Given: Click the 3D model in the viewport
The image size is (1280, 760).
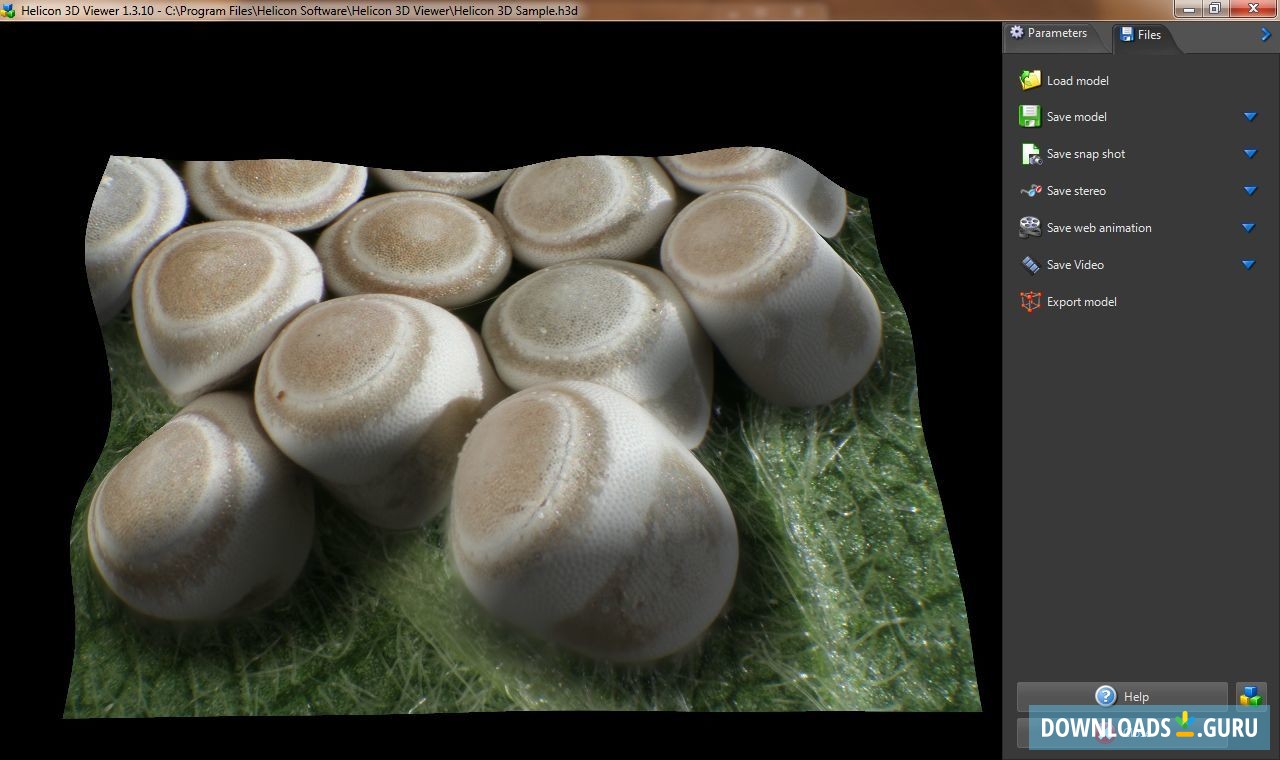Looking at the screenshot, I should [x=500, y=430].
